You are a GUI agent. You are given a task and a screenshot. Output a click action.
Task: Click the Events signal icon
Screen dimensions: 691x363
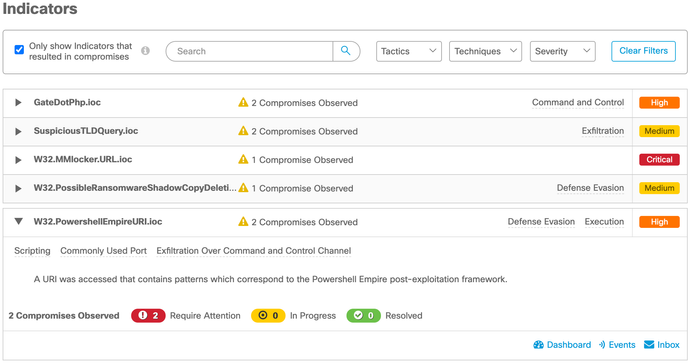pos(602,345)
